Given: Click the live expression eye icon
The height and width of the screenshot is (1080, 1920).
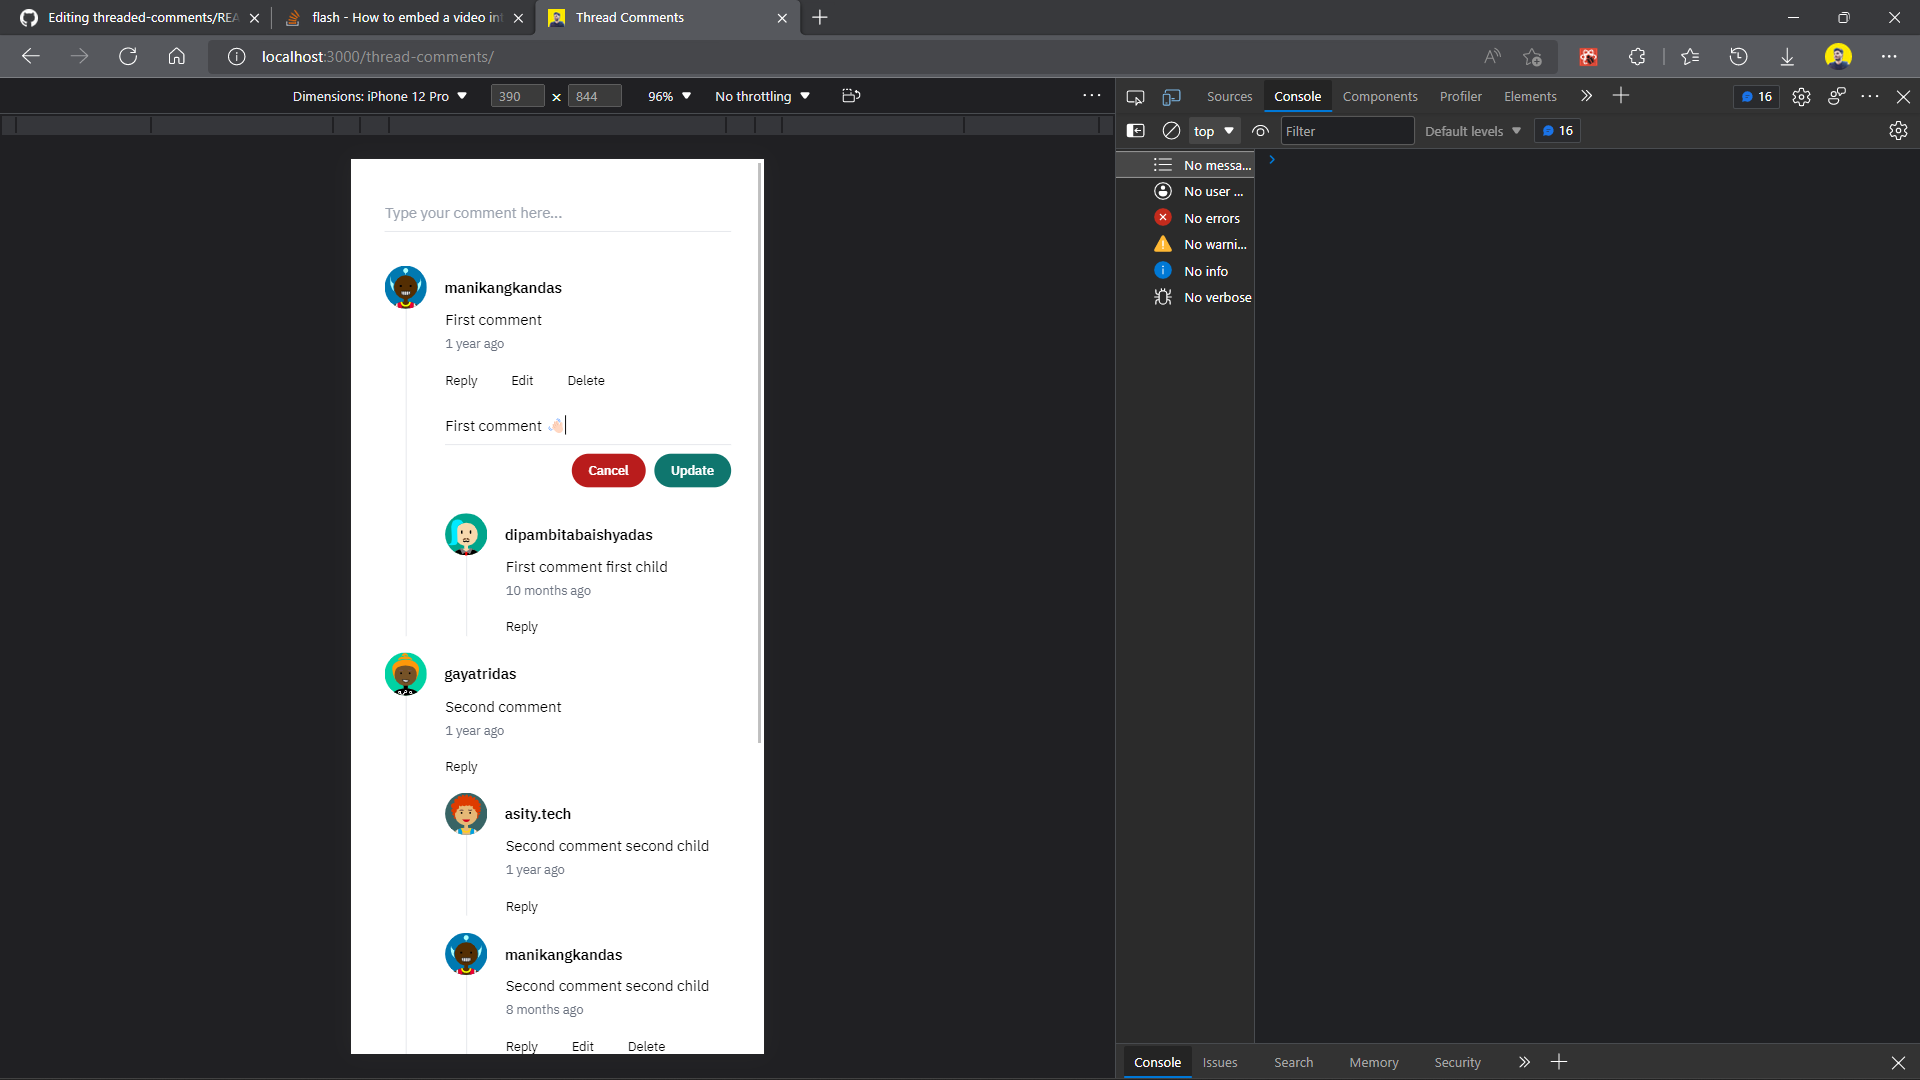Looking at the screenshot, I should [x=1261, y=131].
